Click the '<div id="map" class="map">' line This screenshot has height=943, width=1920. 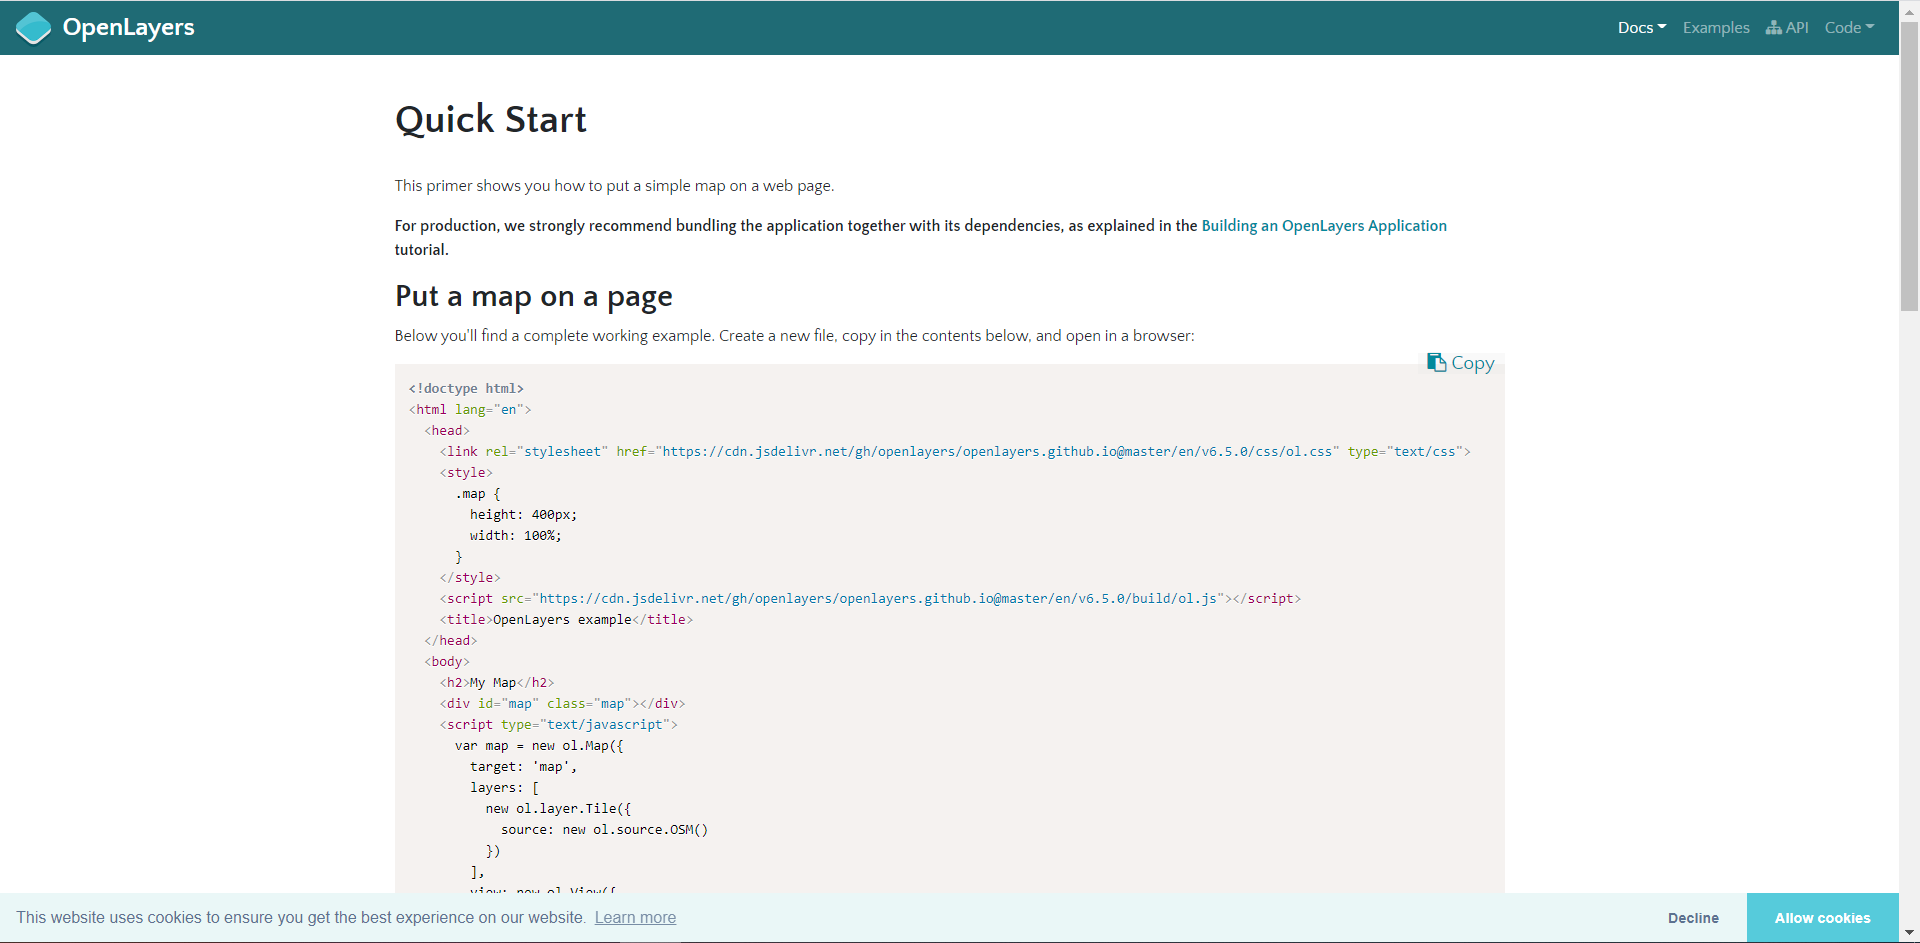pos(562,703)
